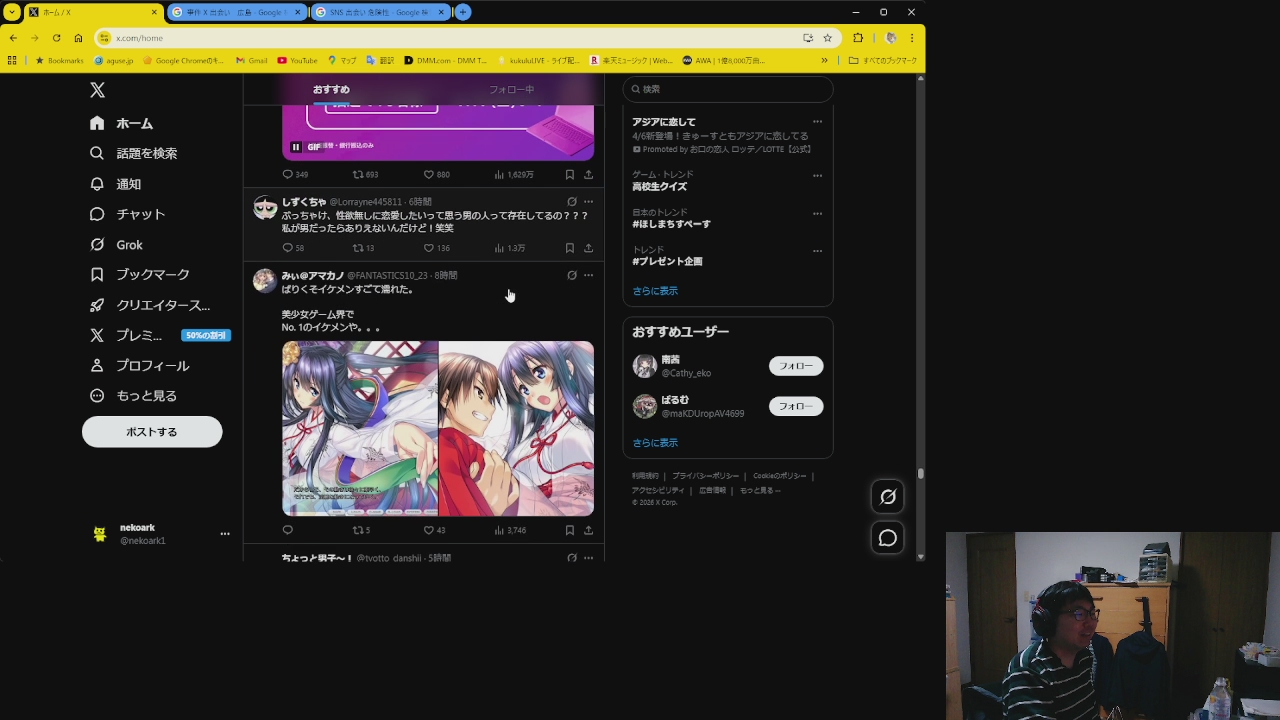Reply to the しずくちゃ post
Viewport: 1280px width, 720px height.
tap(288, 248)
